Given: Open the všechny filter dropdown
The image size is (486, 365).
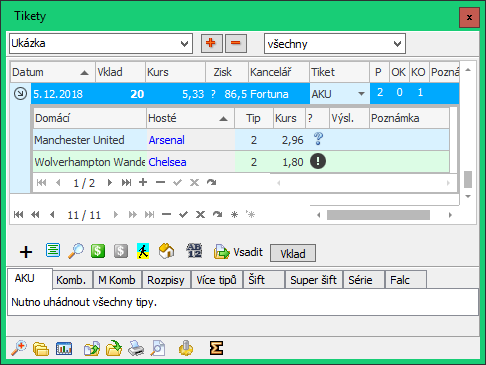Looking at the screenshot, I should (397, 44).
